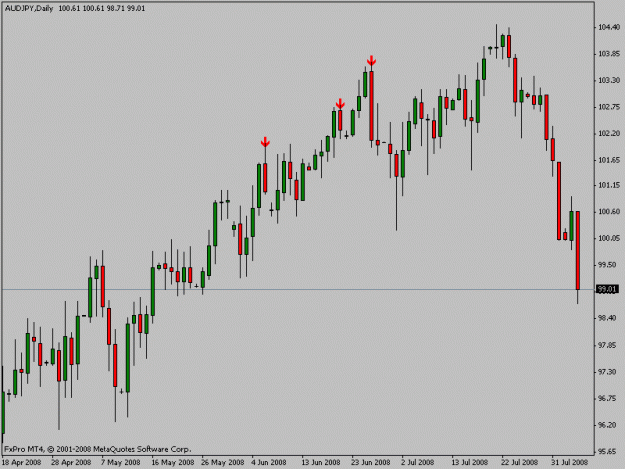625x469 pixels.
Task: Click the 95.65 price axis label
Action: point(609,452)
